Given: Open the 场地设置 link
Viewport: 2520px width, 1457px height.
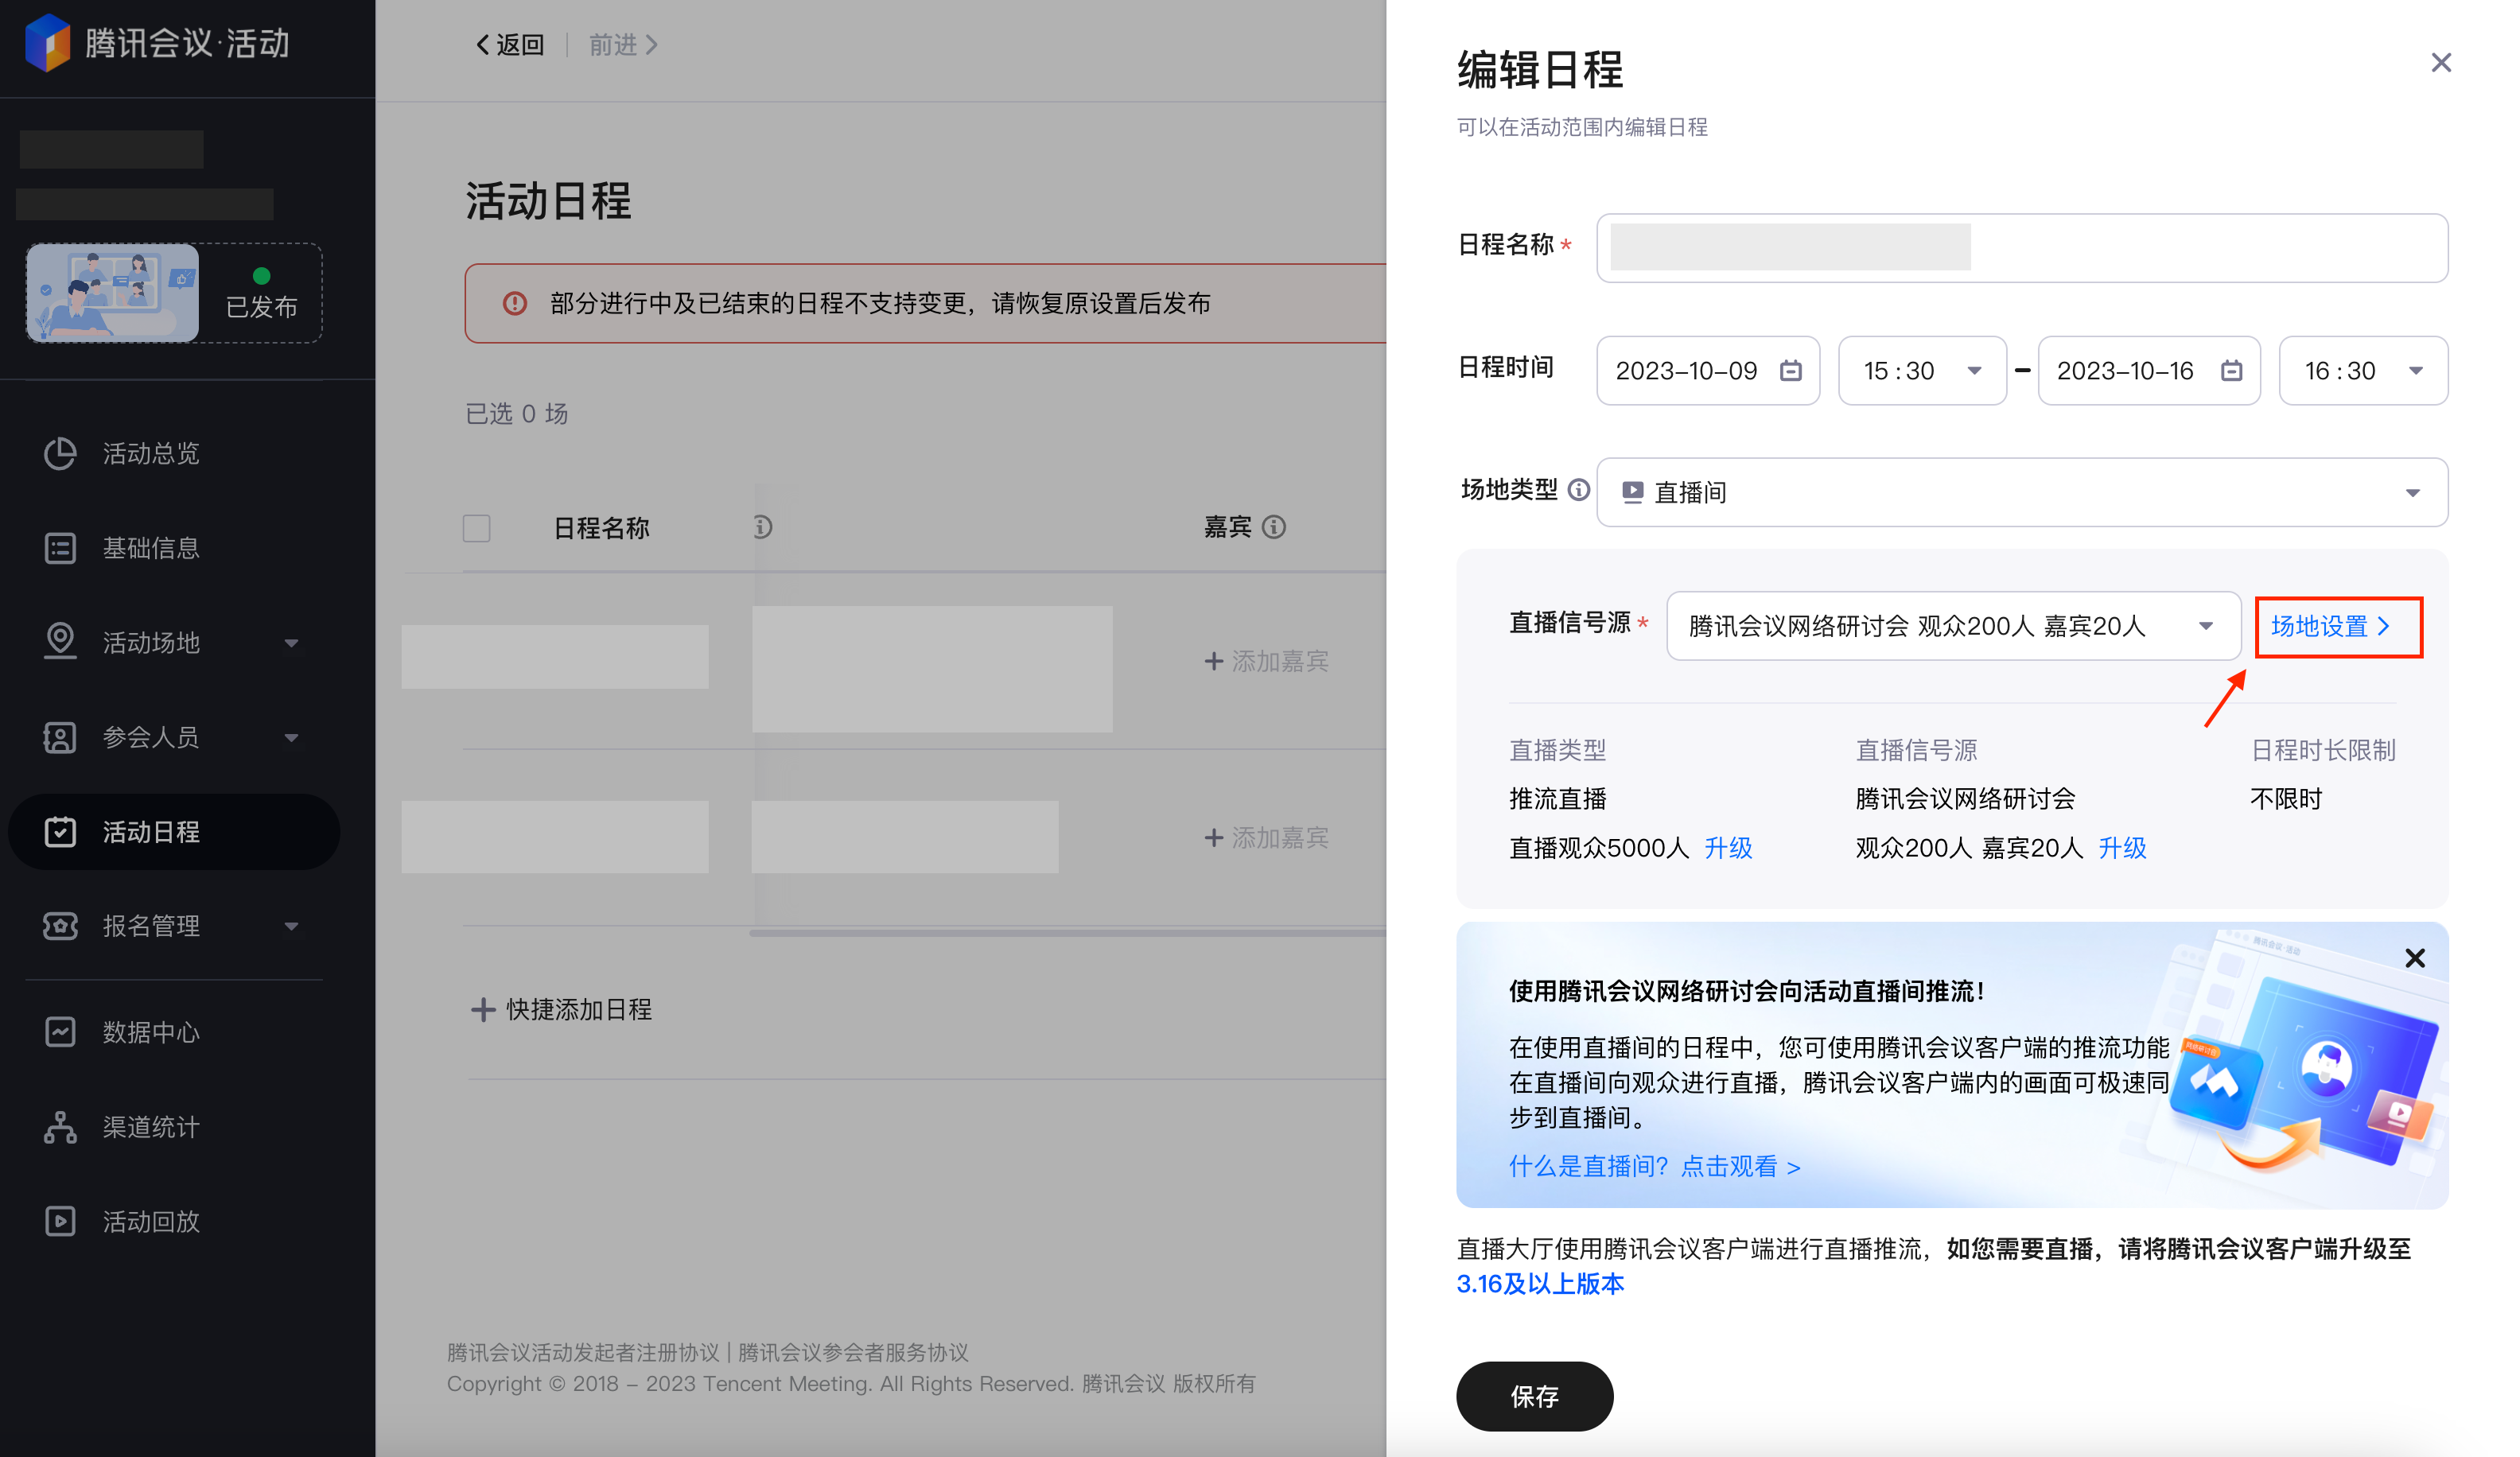Looking at the screenshot, I should (x=2331, y=626).
